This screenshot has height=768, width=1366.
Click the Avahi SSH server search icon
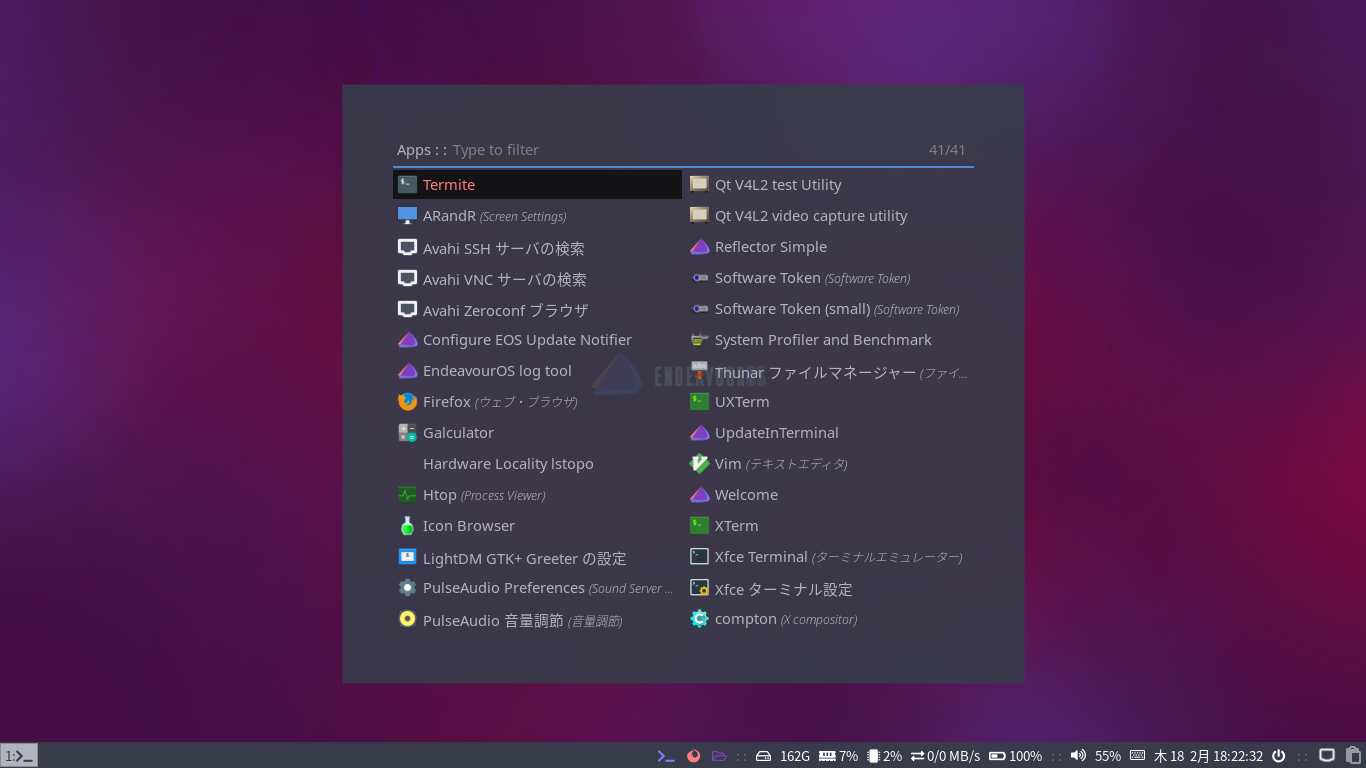407,247
